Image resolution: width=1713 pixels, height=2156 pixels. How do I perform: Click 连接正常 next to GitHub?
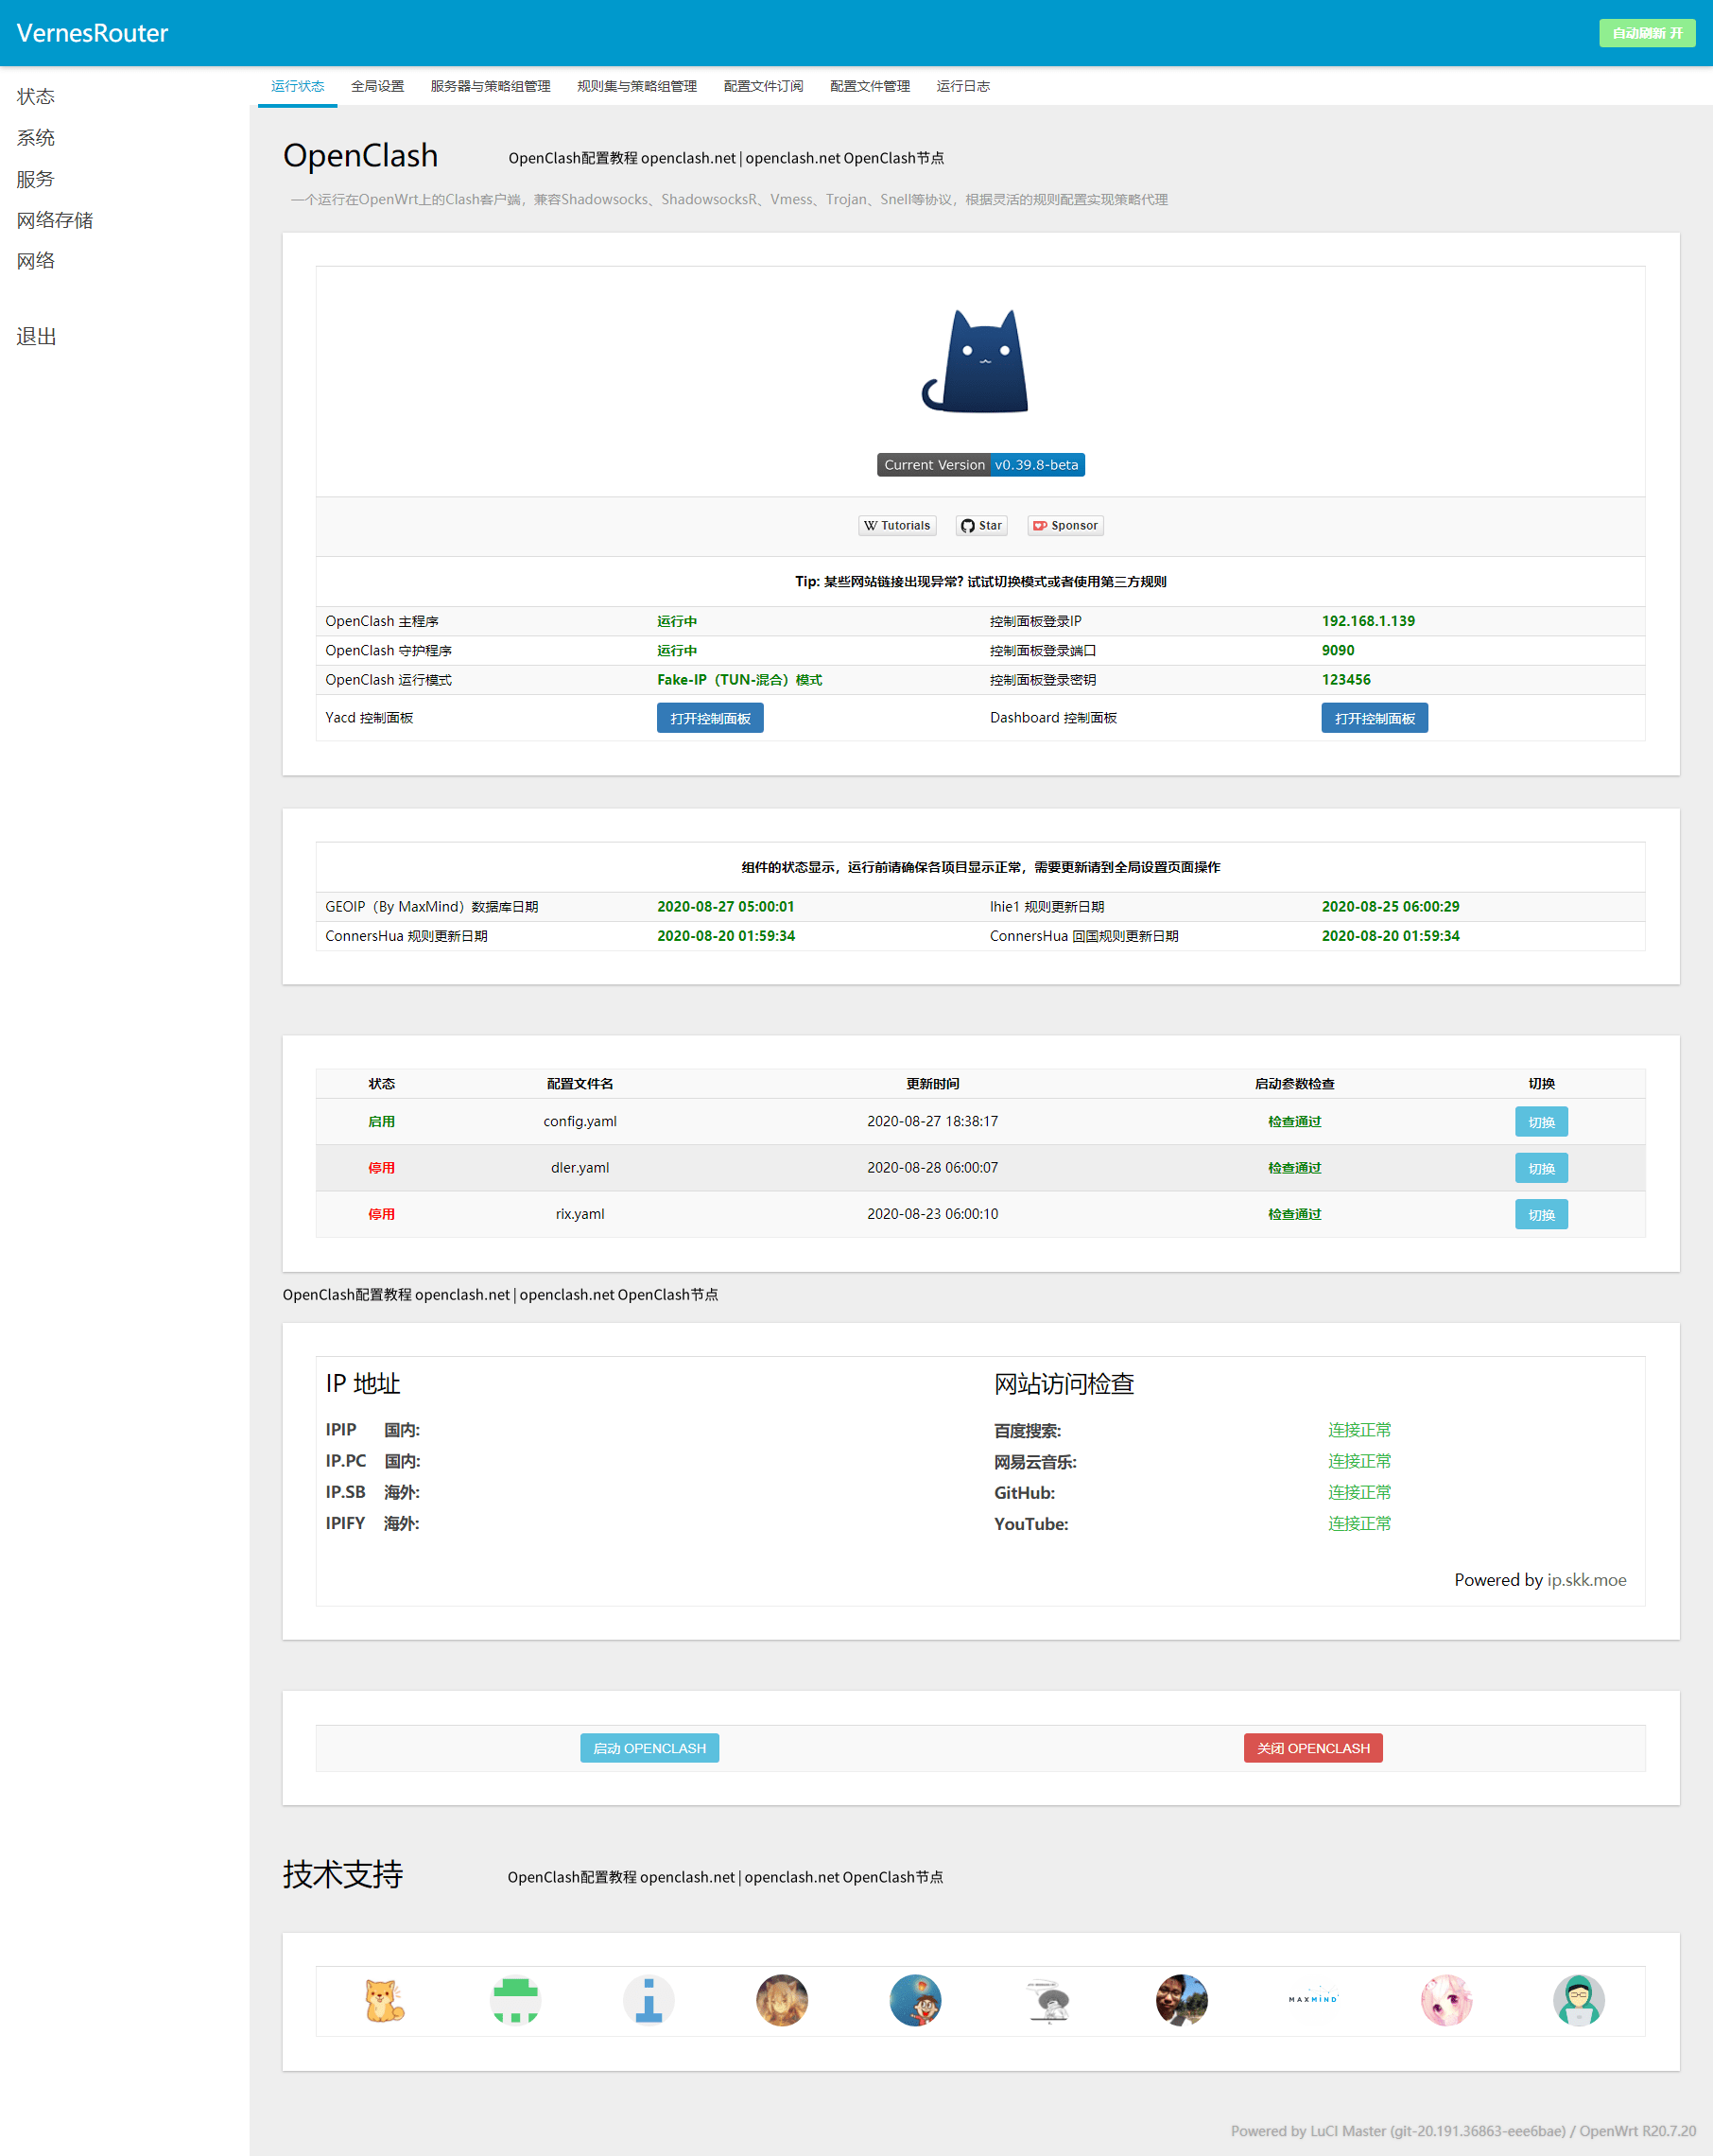pyautogui.click(x=1359, y=1492)
